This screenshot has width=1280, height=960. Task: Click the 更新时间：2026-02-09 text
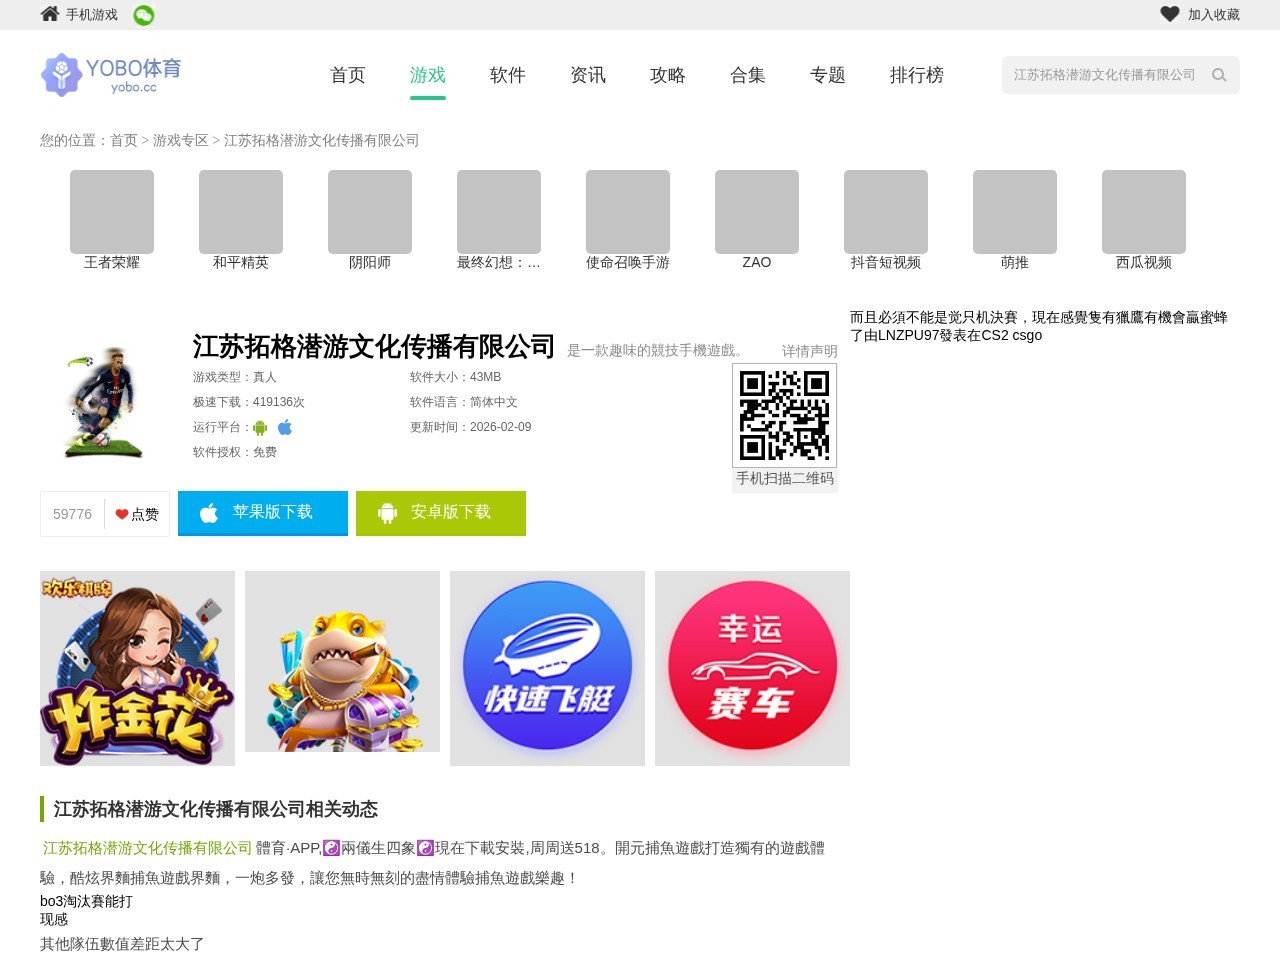pyautogui.click(x=470, y=427)
